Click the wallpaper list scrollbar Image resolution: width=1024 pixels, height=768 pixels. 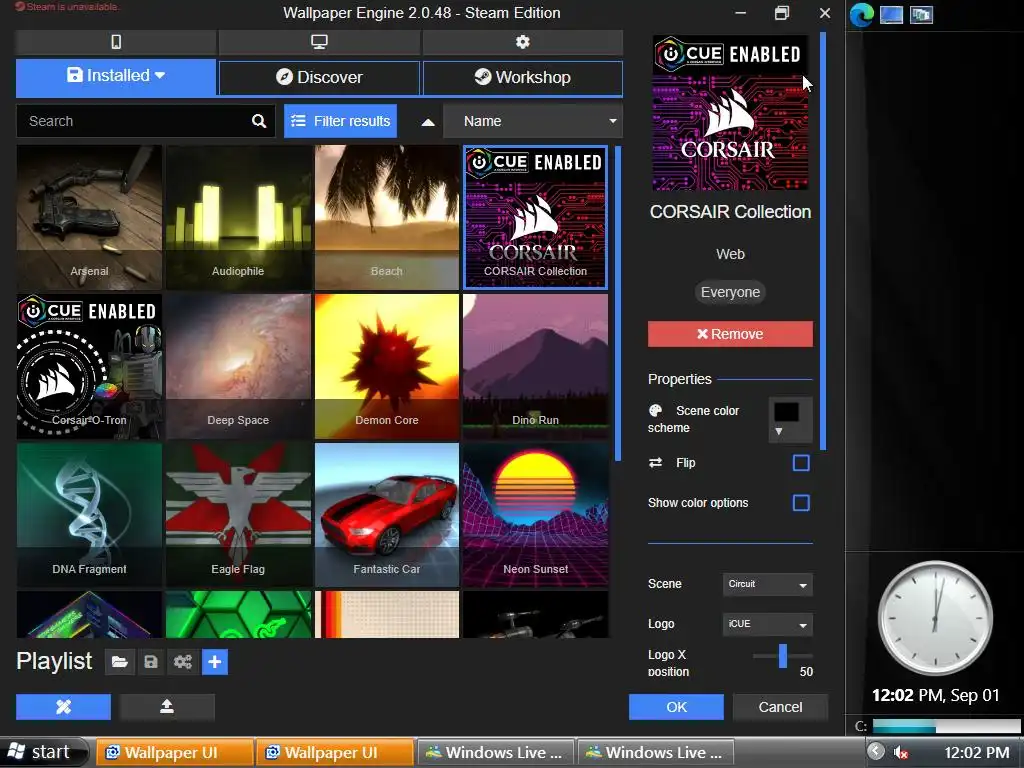tap(618, 304)
